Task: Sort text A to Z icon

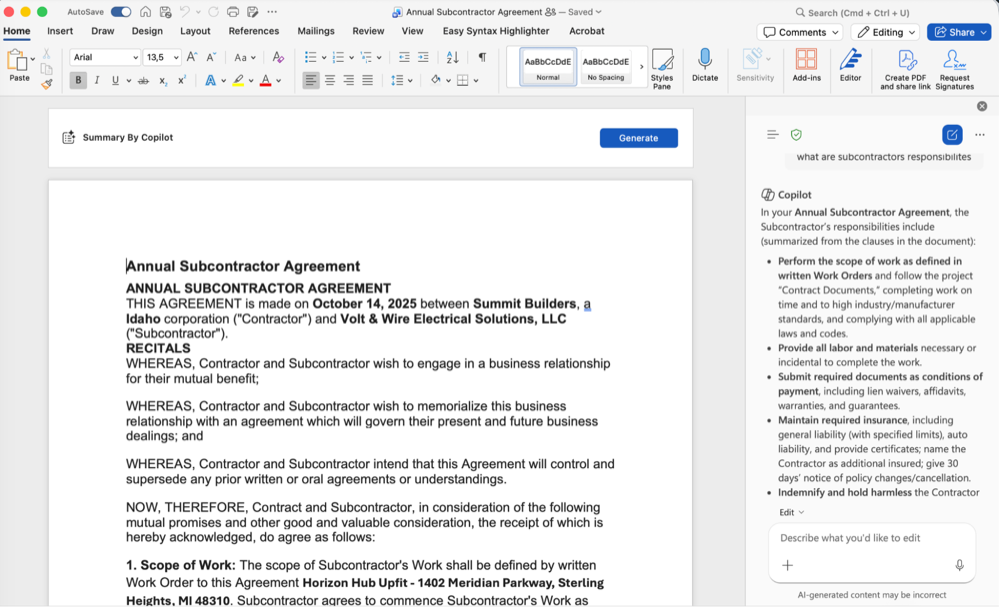Action: click(x=452, y=57)
